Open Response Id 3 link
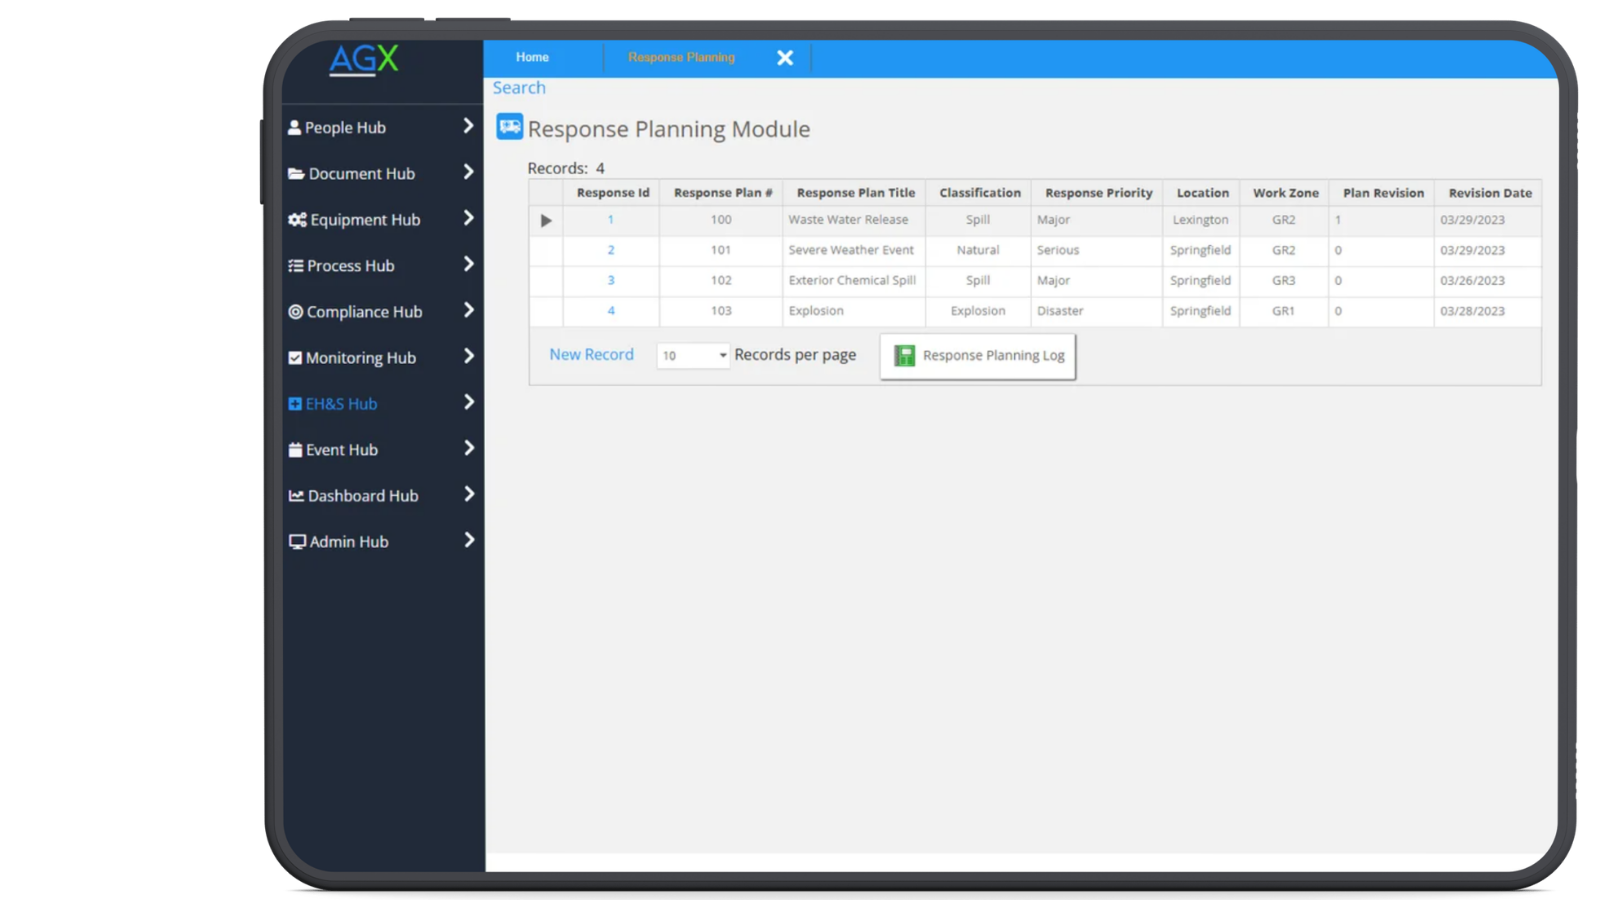This screenshot has height=900, width=1600. click(x=611, y=280)
